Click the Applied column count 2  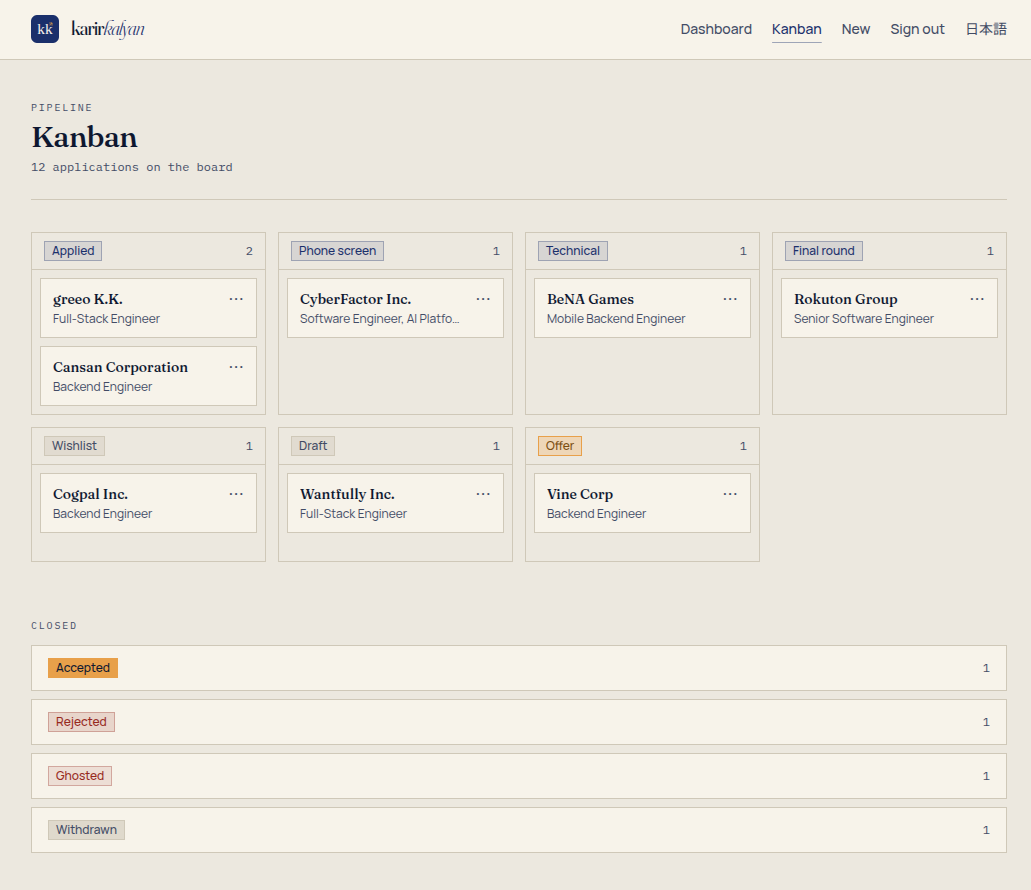coord(249,251)
